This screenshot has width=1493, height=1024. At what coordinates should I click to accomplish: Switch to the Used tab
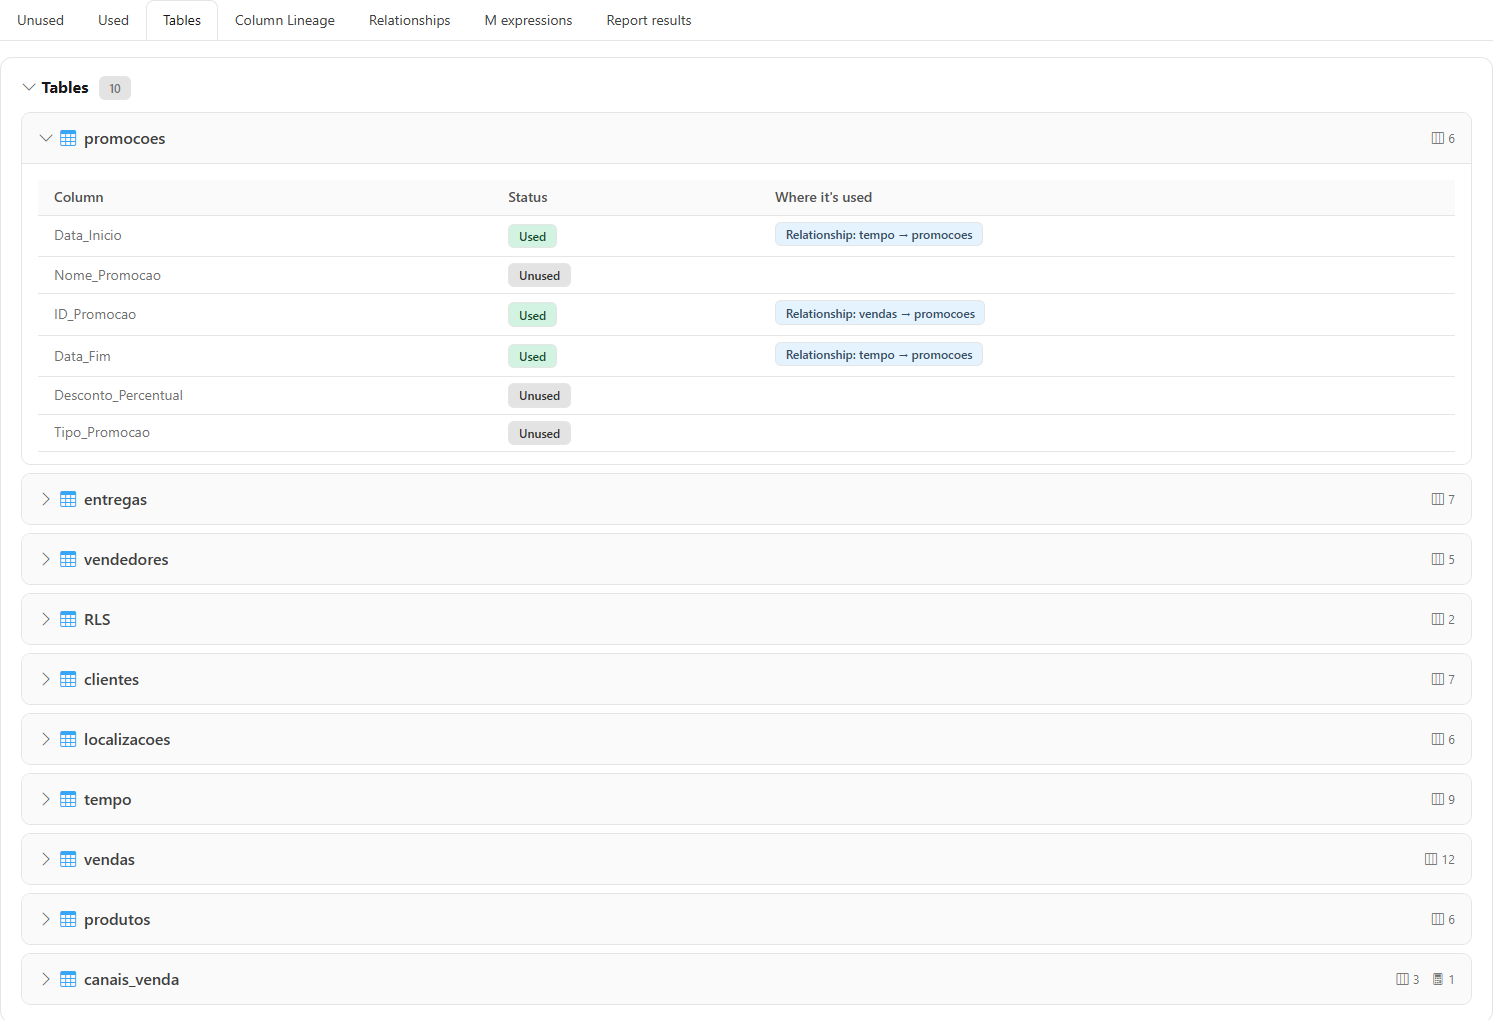(113, 20)
